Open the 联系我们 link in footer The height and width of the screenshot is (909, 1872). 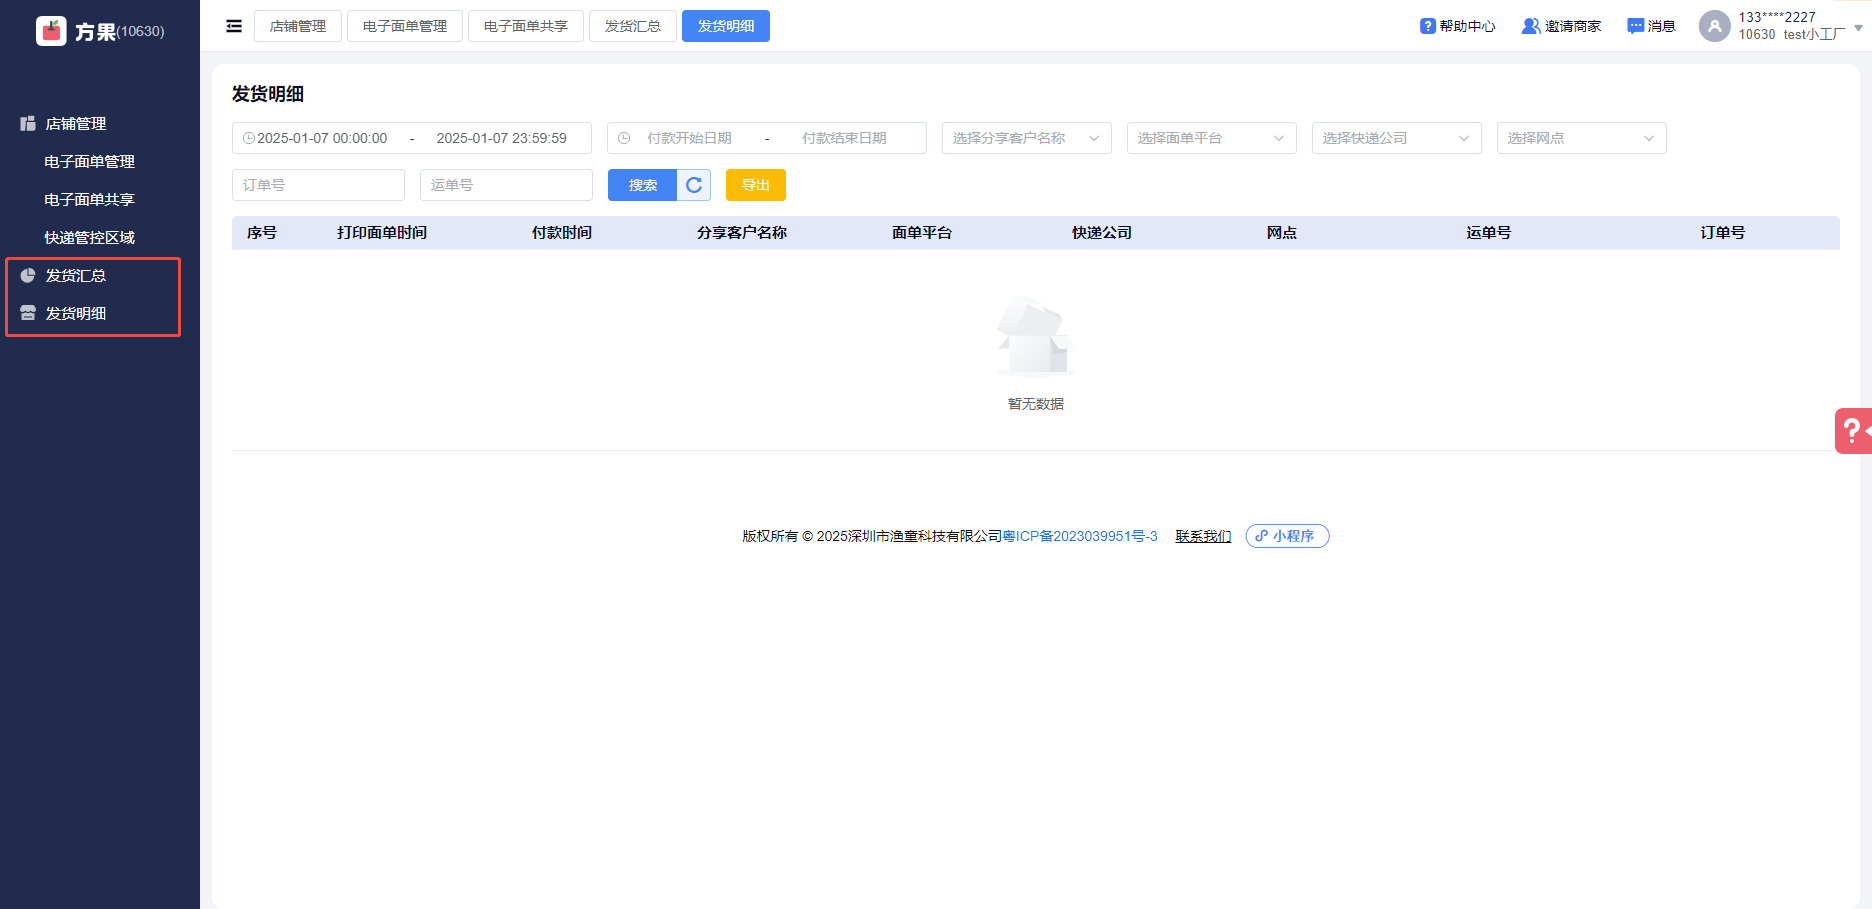pyautogui.click(x=1203, y=536)
